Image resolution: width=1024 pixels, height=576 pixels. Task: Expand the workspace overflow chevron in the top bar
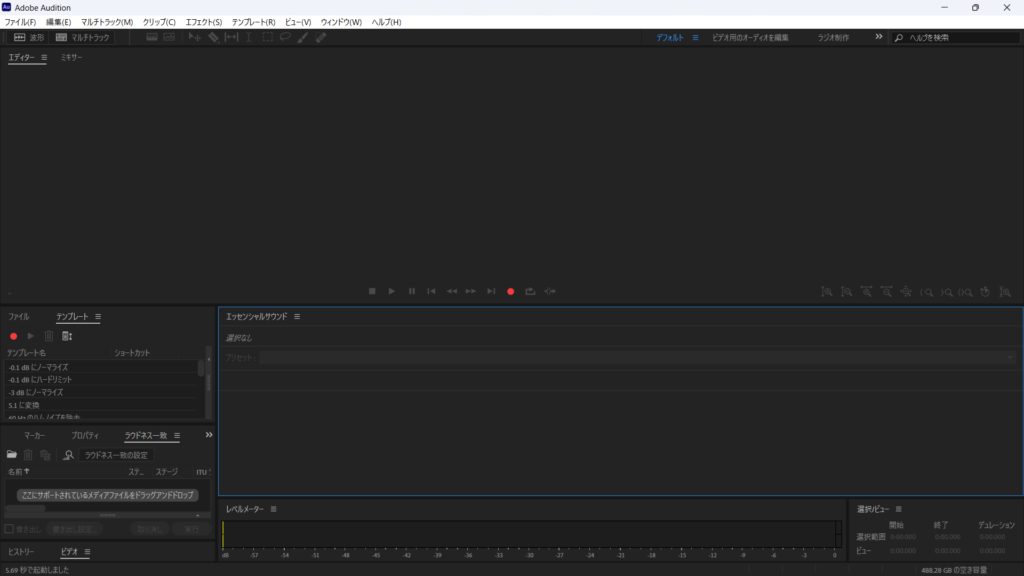[879, 37]
